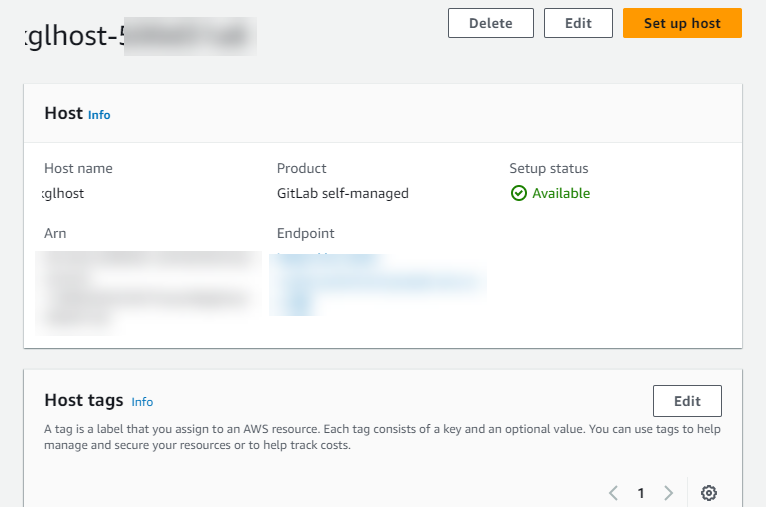The width and height of the screenshot is (766, 507).
Task: Select page number 1 in pagination
Action: tap(641, 493)
